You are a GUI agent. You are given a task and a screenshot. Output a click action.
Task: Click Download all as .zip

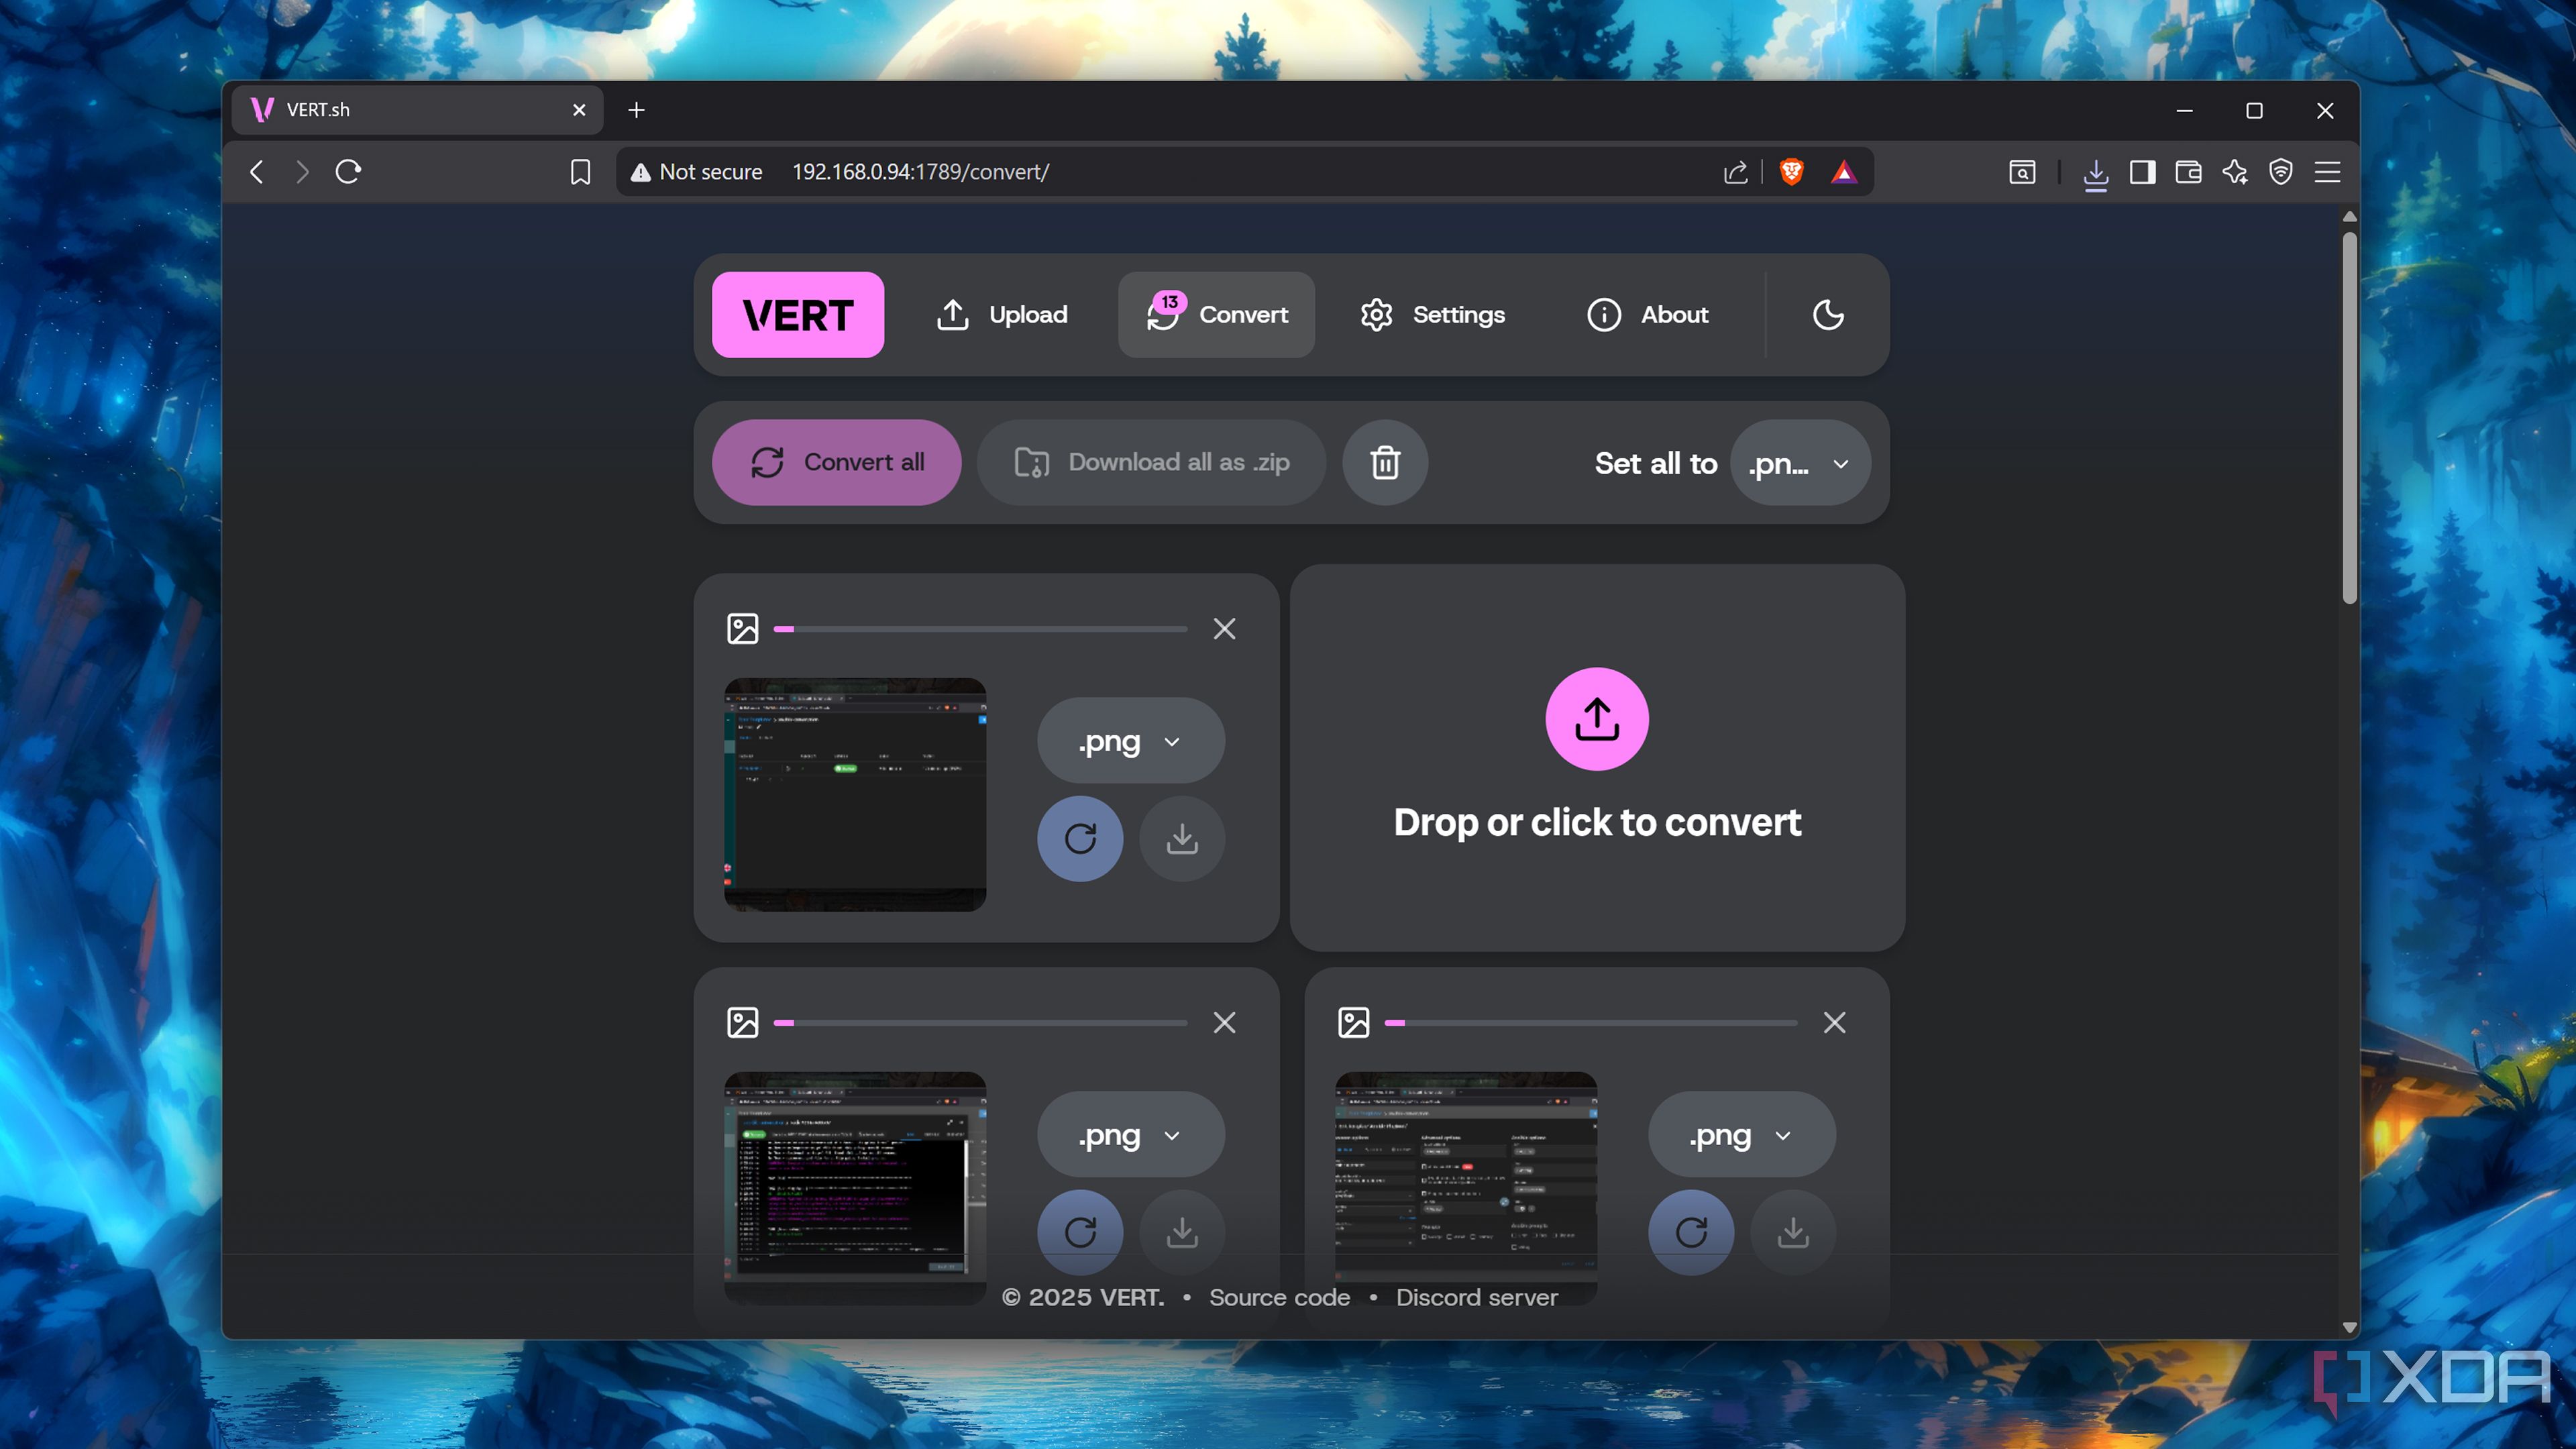pyautogui.click(x=1151, y=462)
